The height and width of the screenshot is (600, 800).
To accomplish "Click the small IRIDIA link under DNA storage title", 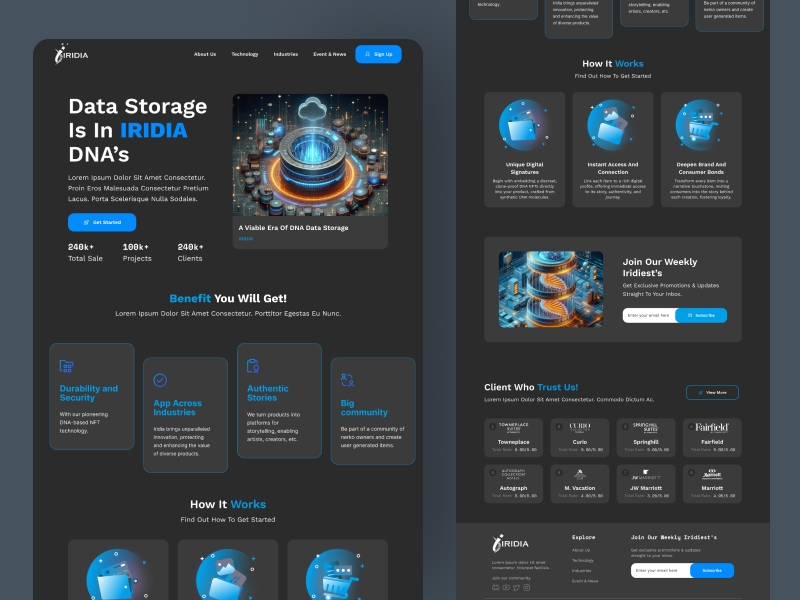I will pyautogui.click(x=245, y=239).
